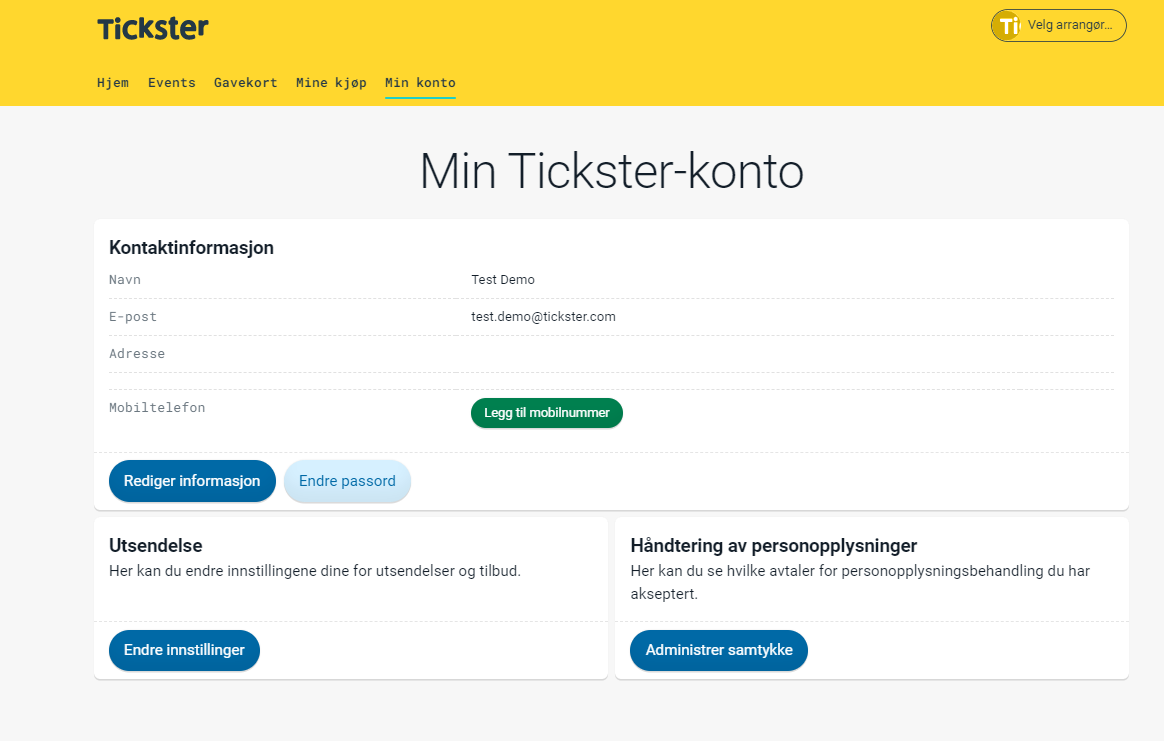Click the Tickster logo
The height and width of the screenshot is (741, 1164).
coord(152,28)
